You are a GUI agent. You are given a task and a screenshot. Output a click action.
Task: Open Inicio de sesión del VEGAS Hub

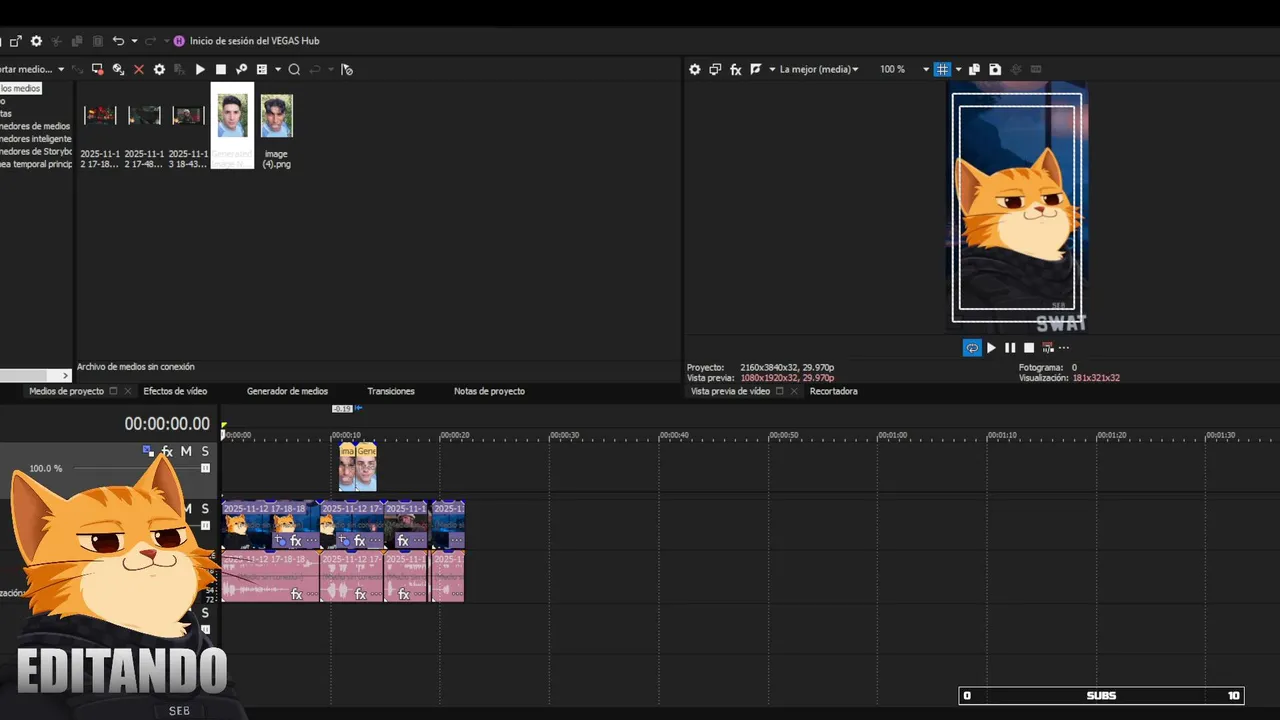[254, 41]
